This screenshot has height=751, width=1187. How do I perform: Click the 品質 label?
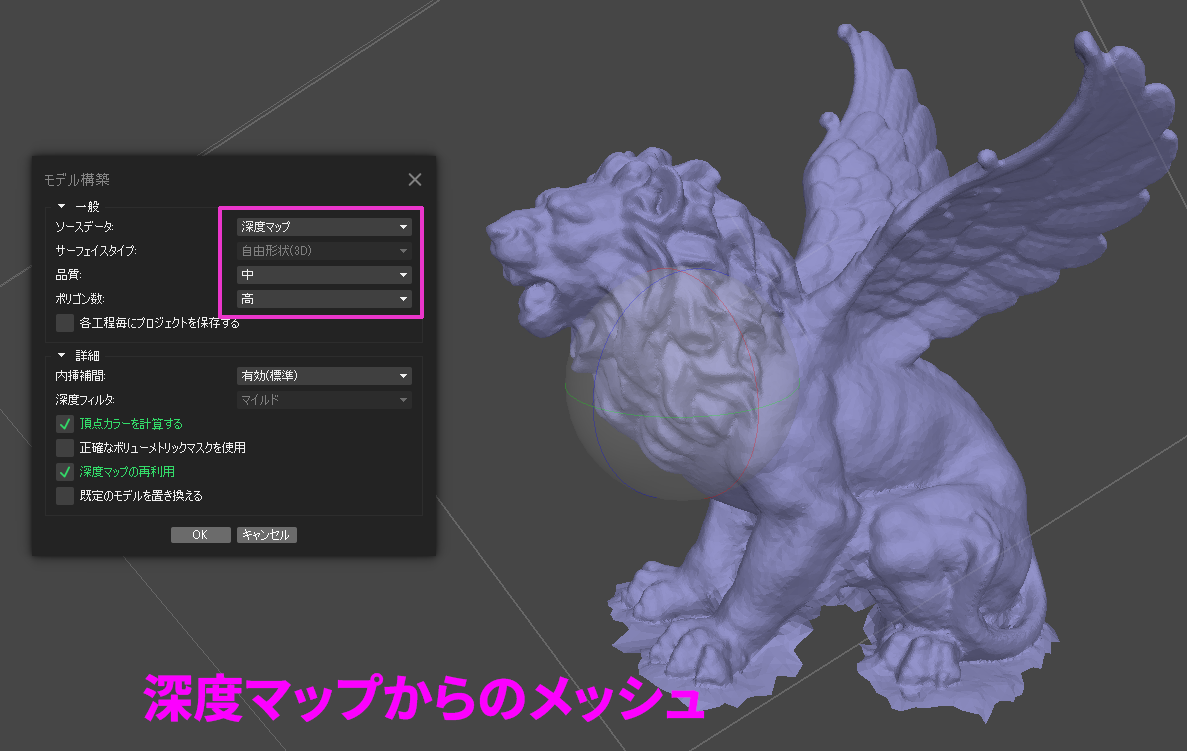coord(68,275)
